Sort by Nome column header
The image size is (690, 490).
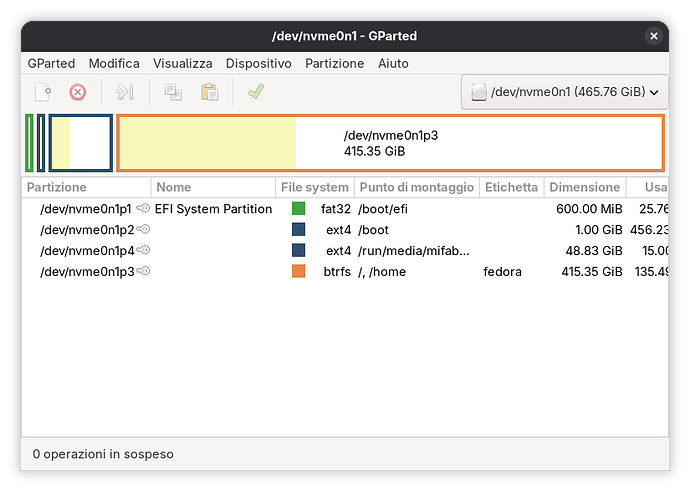point(213,187)
